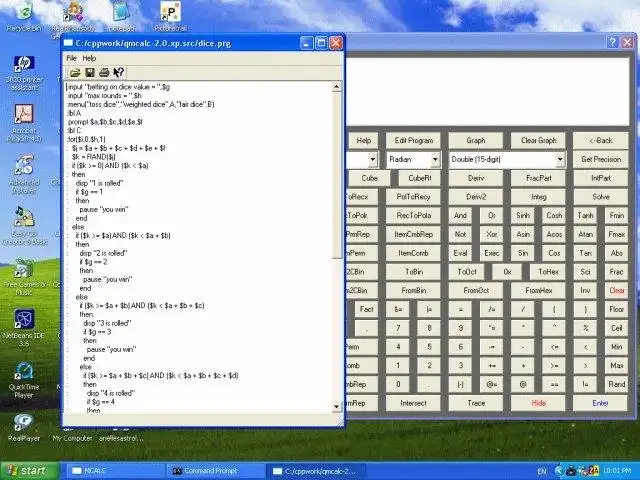The width and height of the screenshot is (640, 480).
Task: Open the File menu in program editor
Action: (x=71, y=58)
